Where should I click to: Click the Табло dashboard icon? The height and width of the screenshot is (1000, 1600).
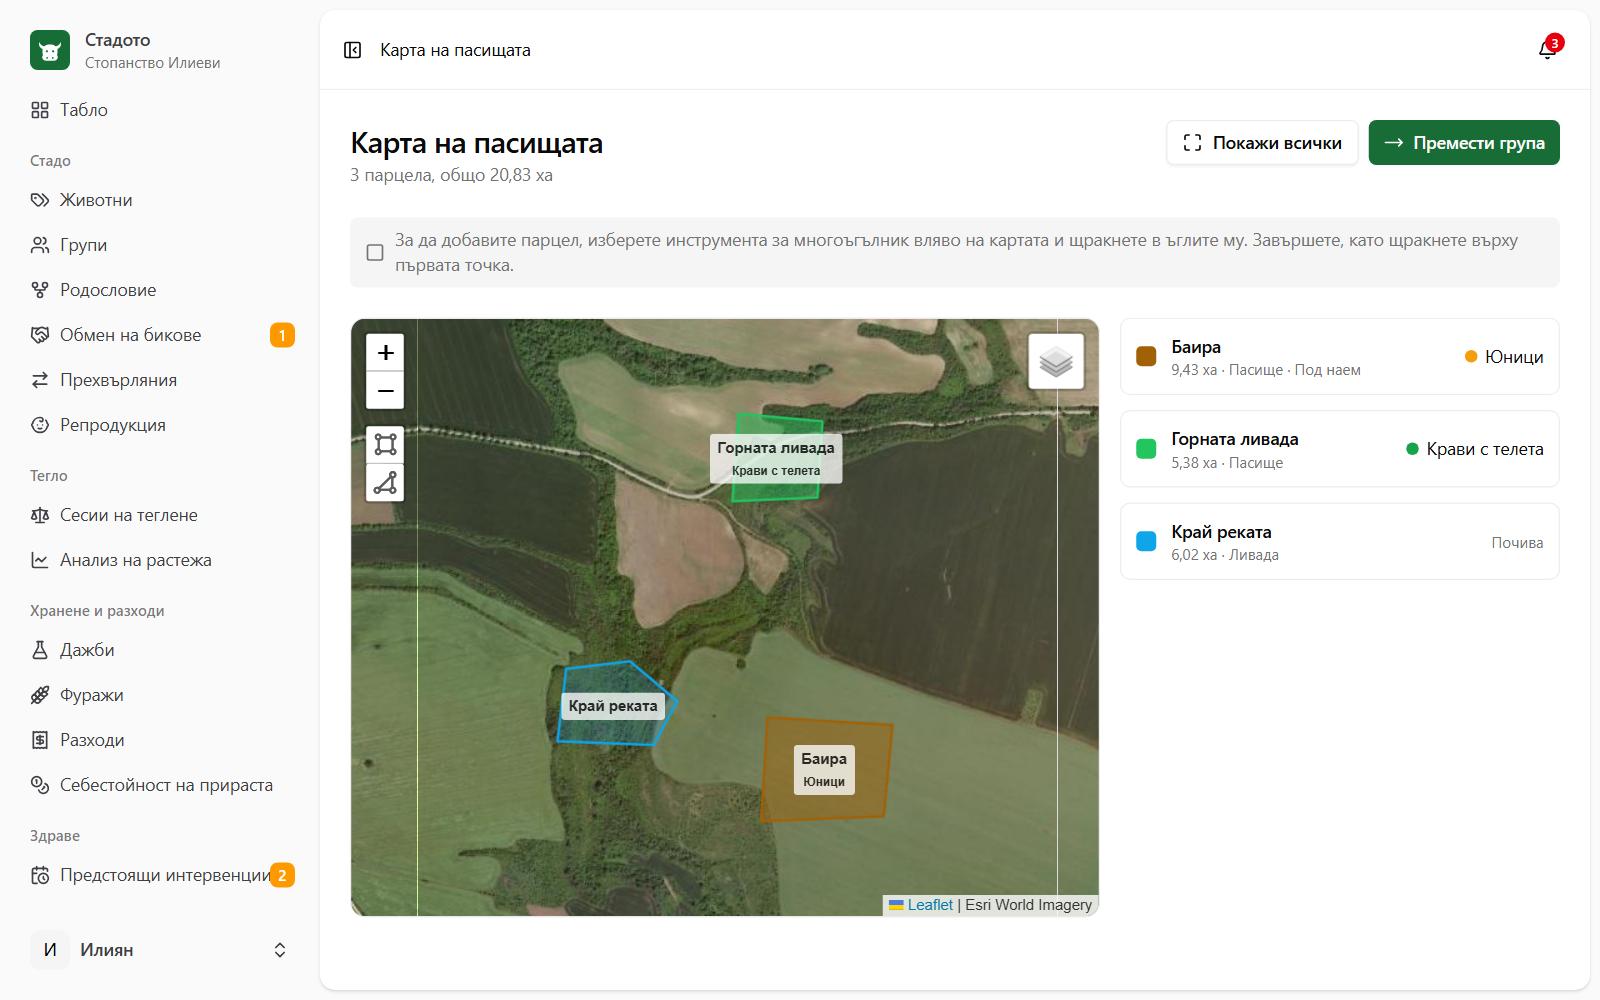(40, 110)
